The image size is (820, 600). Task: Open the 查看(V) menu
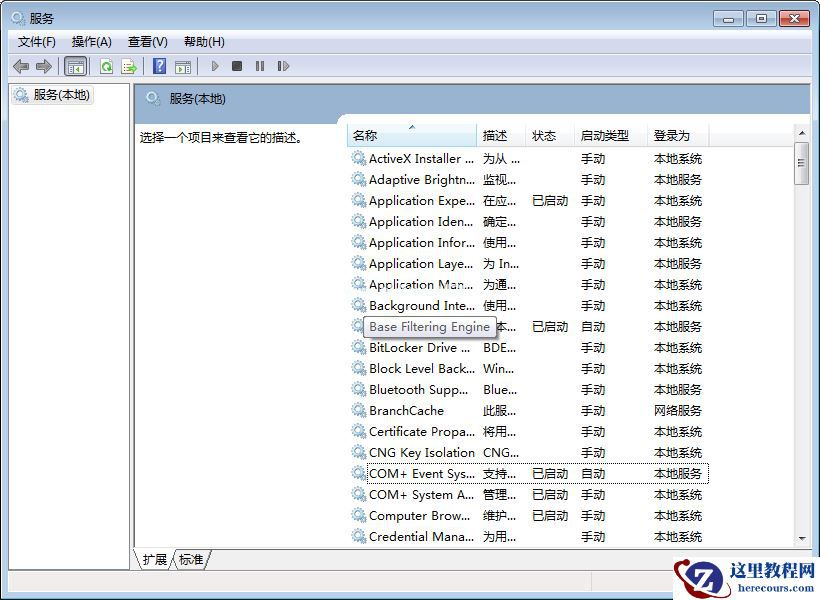146,41
